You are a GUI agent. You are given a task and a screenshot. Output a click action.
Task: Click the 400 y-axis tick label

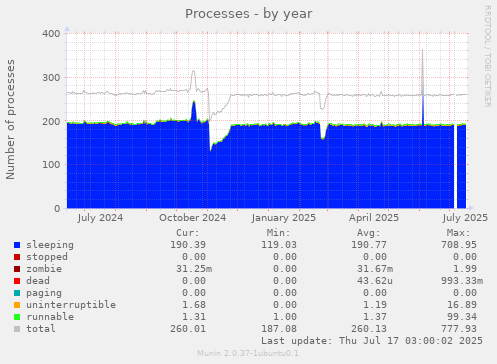(51, 34)
